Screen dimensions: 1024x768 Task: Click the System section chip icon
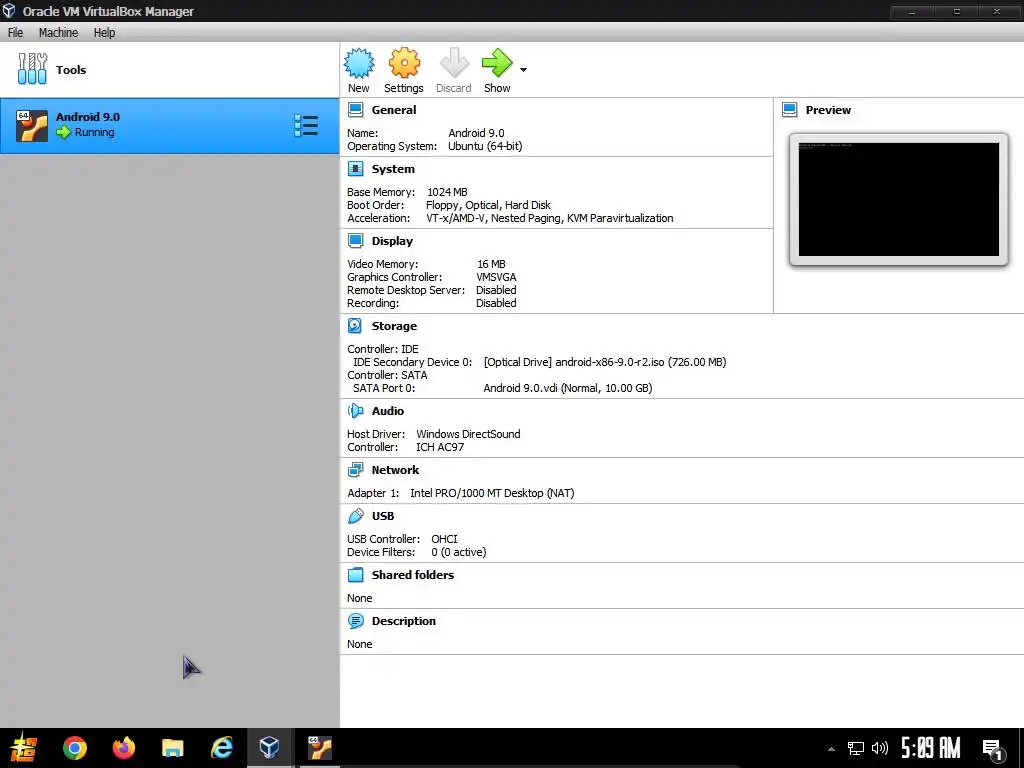(x=355, y=169)
